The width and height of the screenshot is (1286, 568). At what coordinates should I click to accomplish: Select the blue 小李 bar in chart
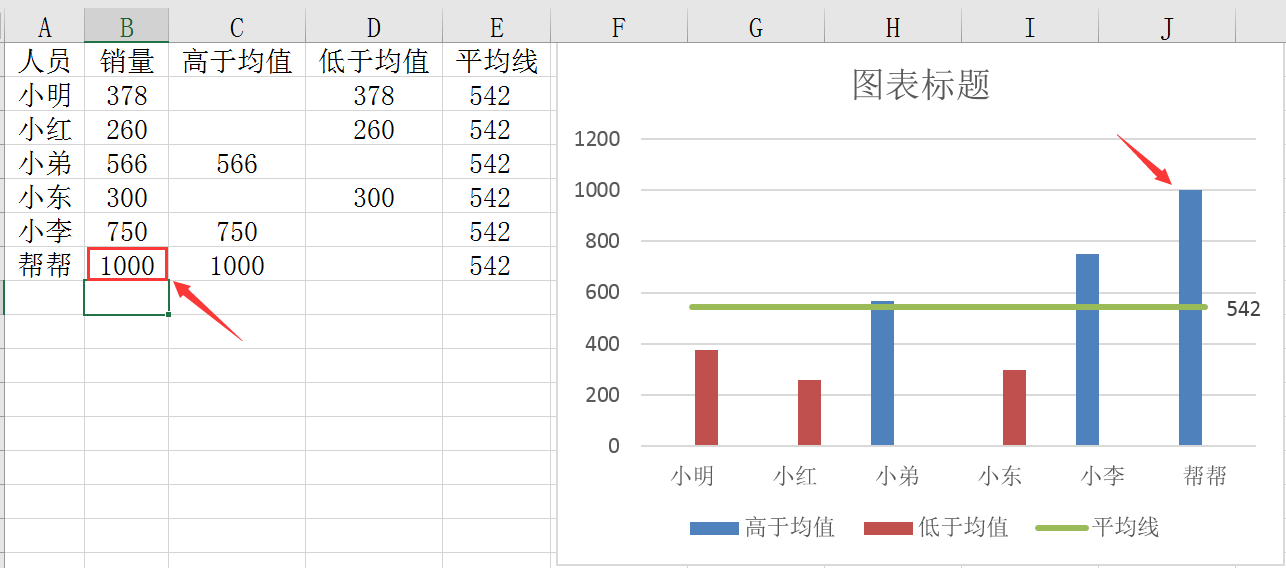point(1087,349)
